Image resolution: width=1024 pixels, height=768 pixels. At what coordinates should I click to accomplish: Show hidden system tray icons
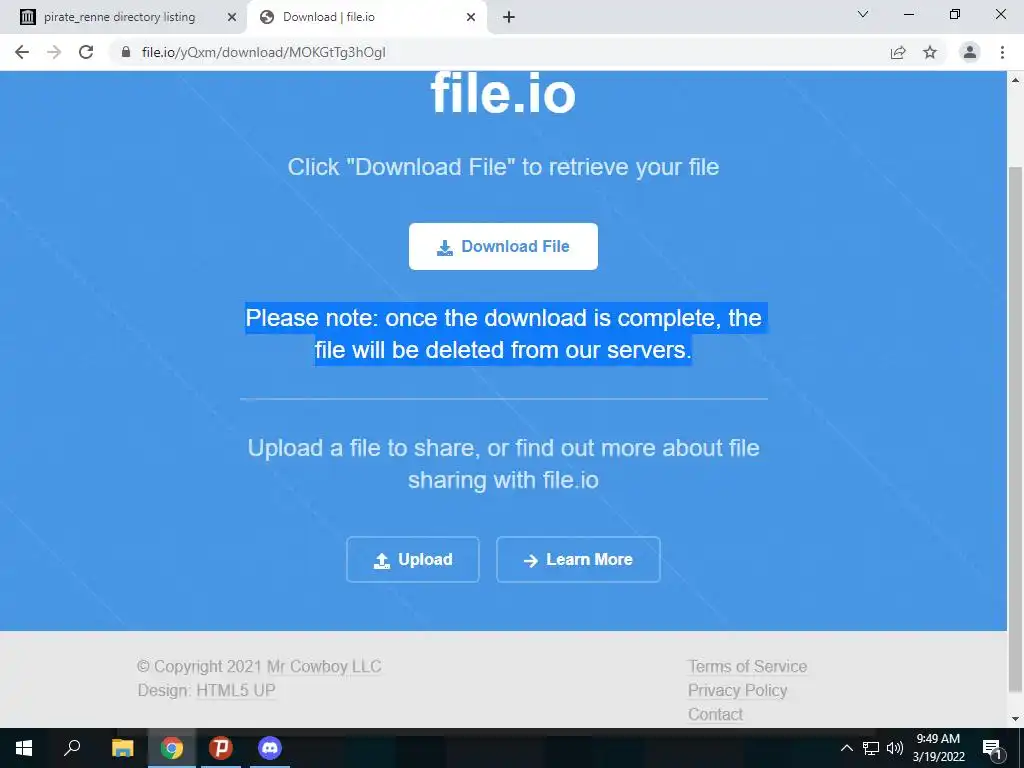pos(846,748)
